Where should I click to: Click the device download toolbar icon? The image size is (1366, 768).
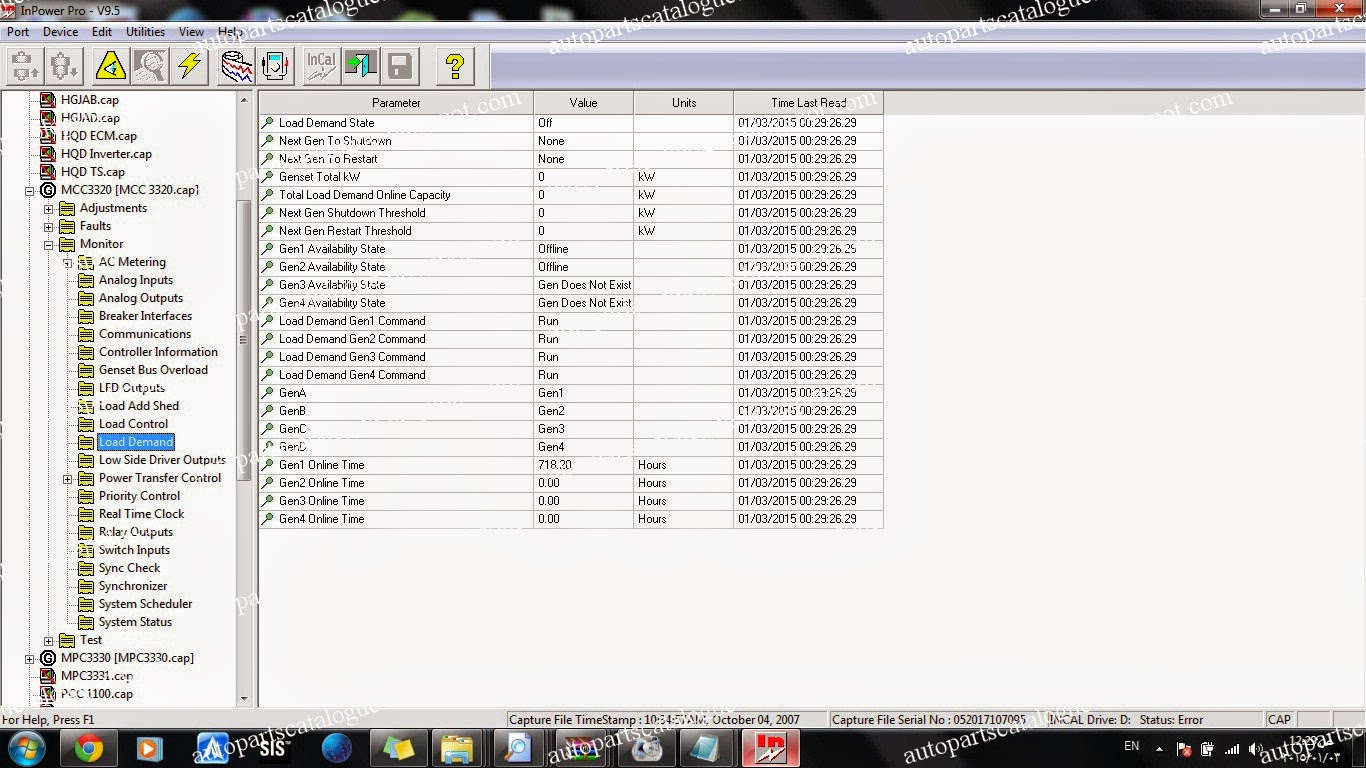[63, 66]
